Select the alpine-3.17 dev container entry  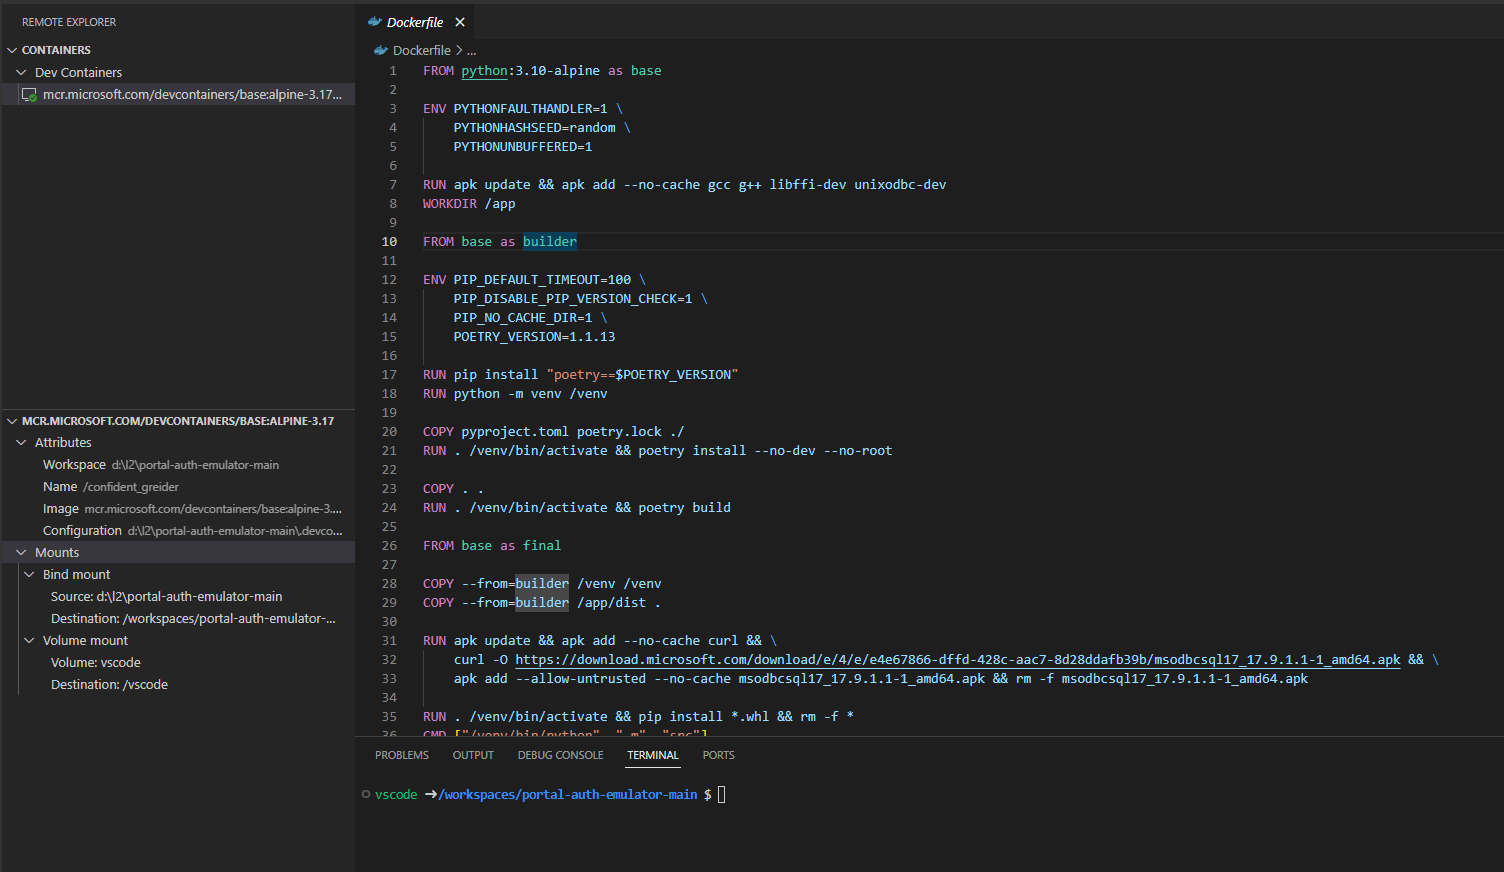[192, 94]
